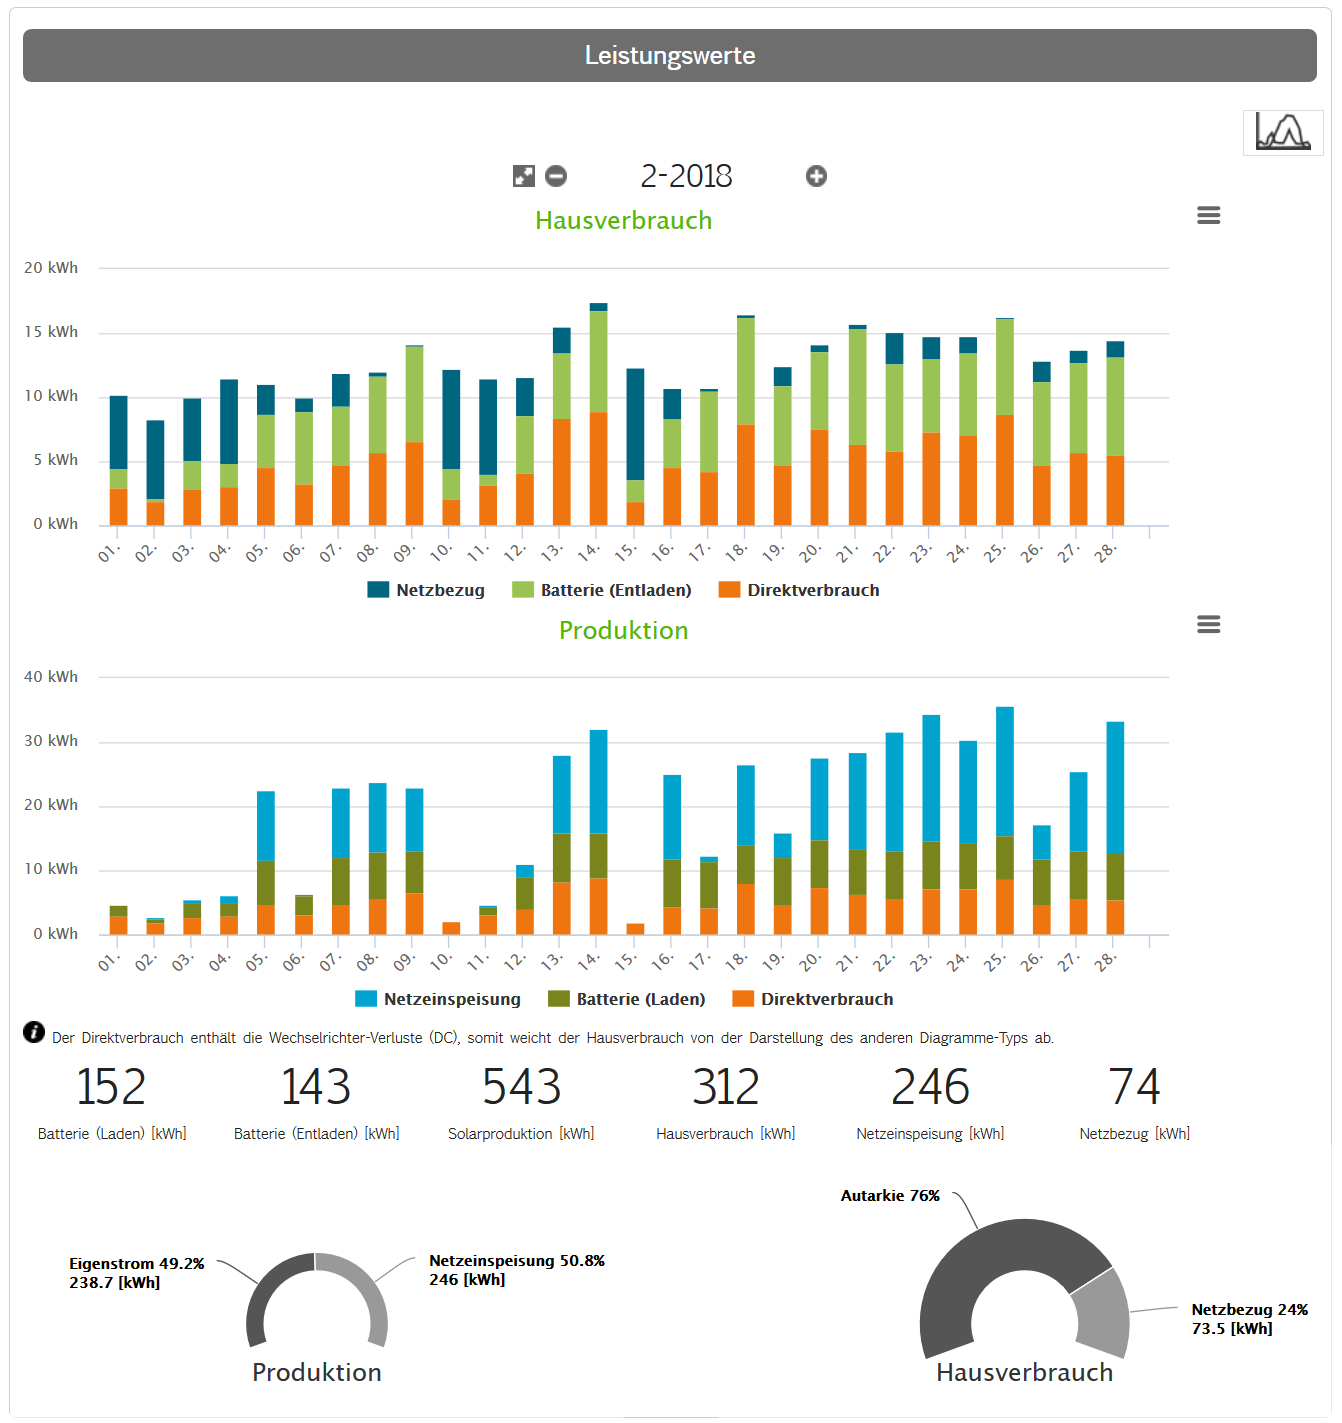Advance to next month with plus icon
The image size is (1342, 1423).
click(816, 176)
